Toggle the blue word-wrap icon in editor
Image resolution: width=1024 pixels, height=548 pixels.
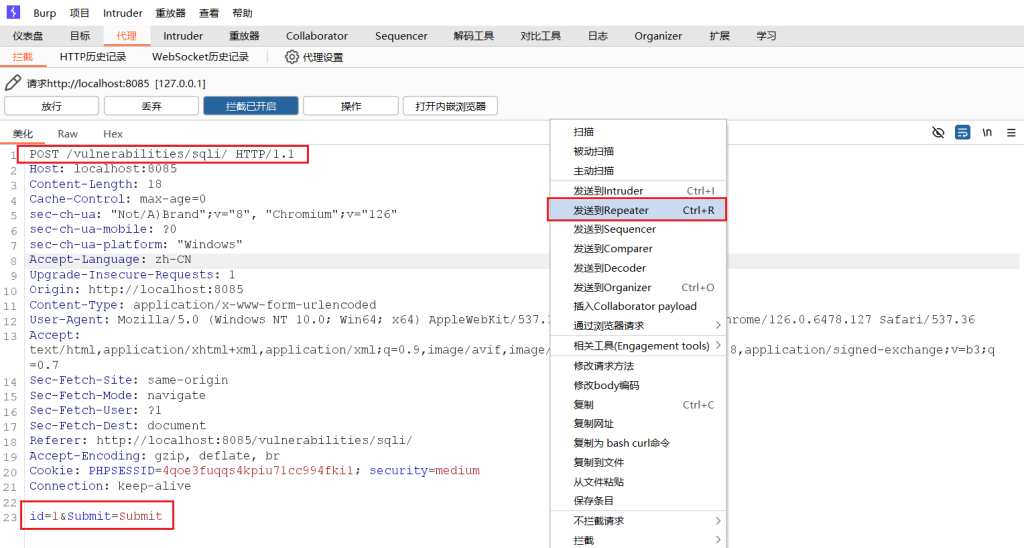click(x=962, y=133)
